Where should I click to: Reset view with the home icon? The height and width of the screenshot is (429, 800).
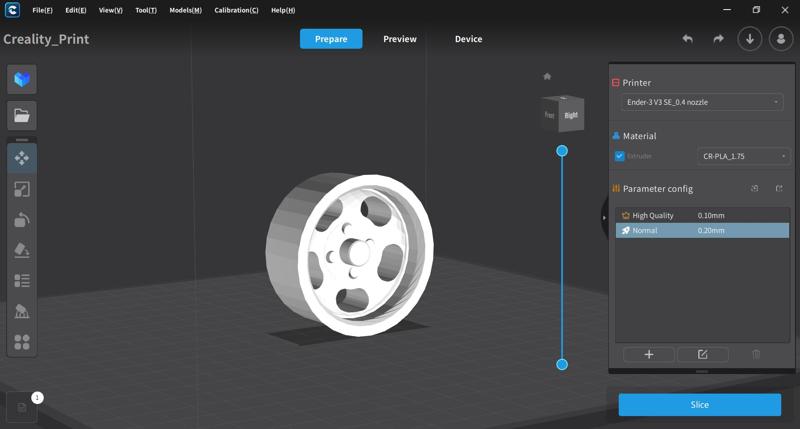coord(547,76)
